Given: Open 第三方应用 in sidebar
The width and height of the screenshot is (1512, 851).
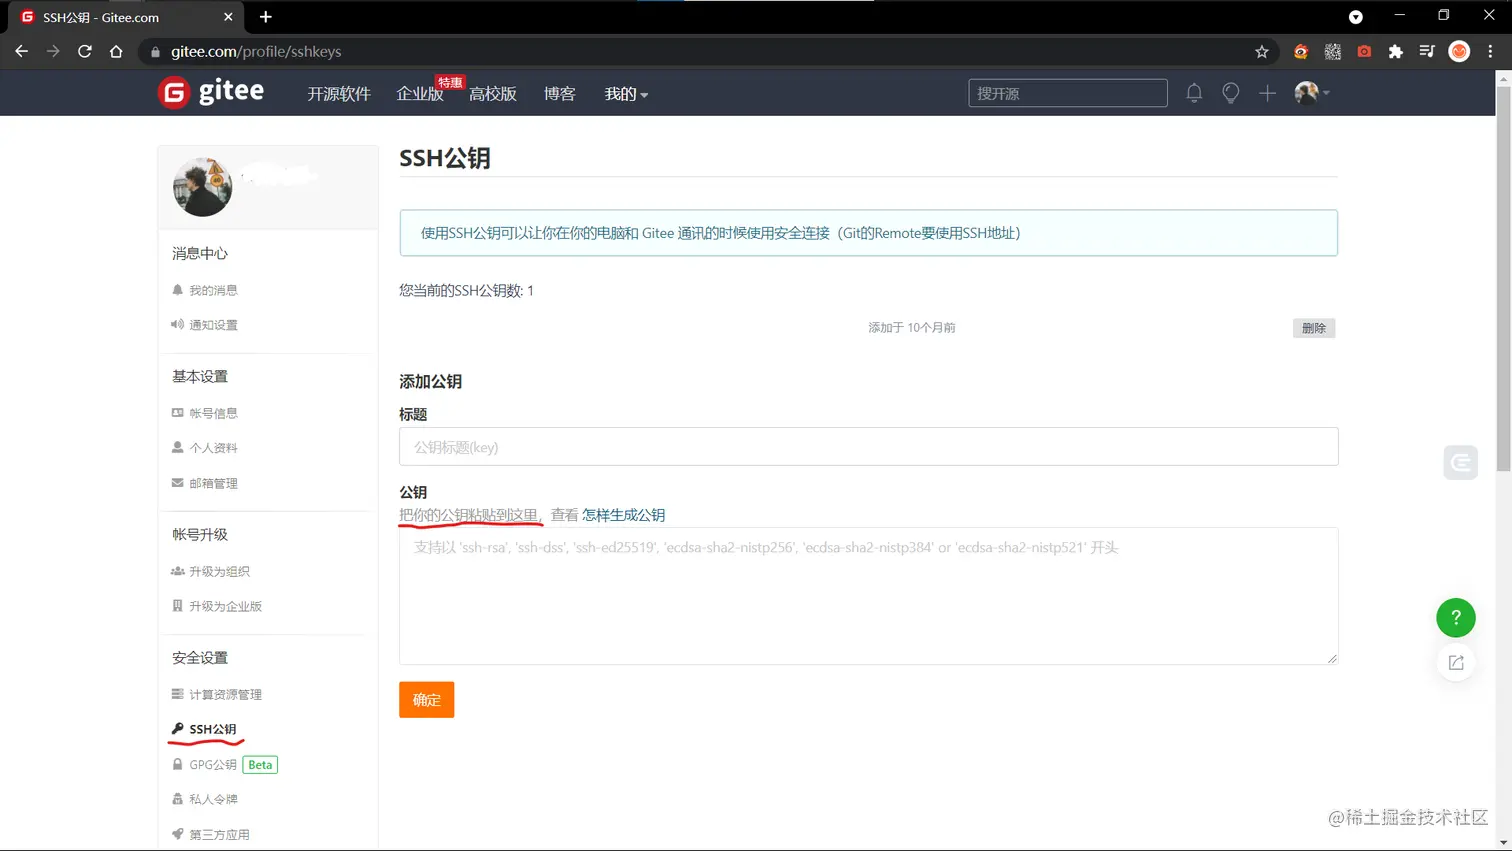Looking at the screenshot, I should click(211, 834).
